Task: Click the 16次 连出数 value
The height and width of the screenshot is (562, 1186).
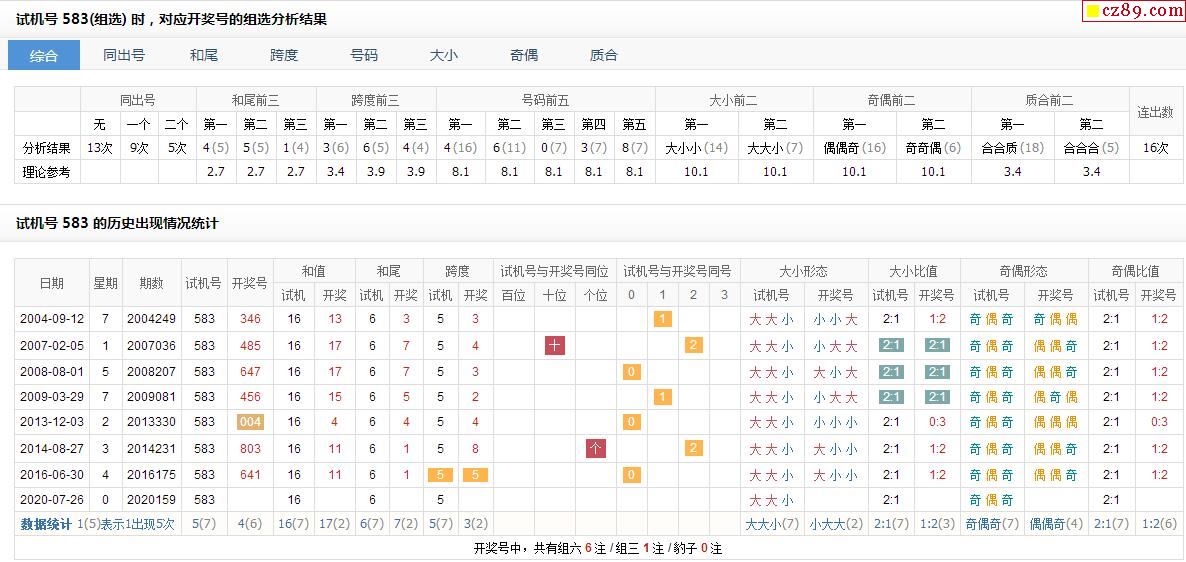Action: click(1156, 147)
